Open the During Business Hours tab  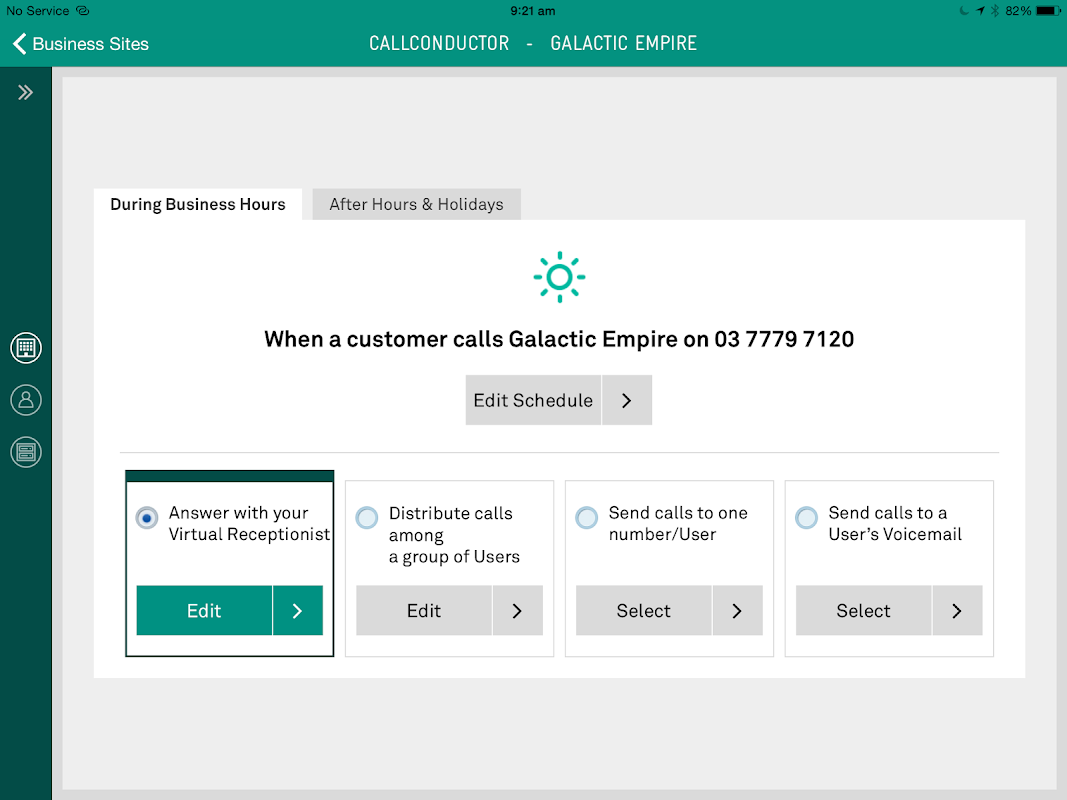tap(198, 204)
